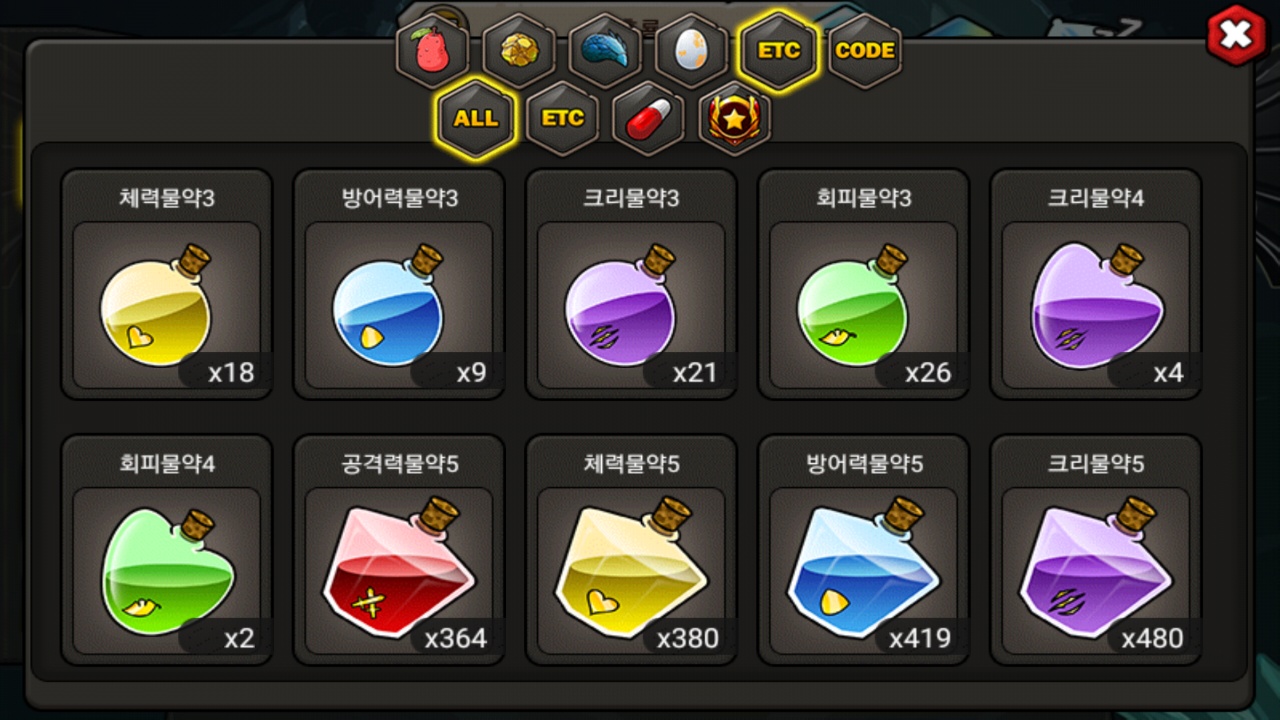Open the egg category icon

pyautogui.click(x=692, y=51)
